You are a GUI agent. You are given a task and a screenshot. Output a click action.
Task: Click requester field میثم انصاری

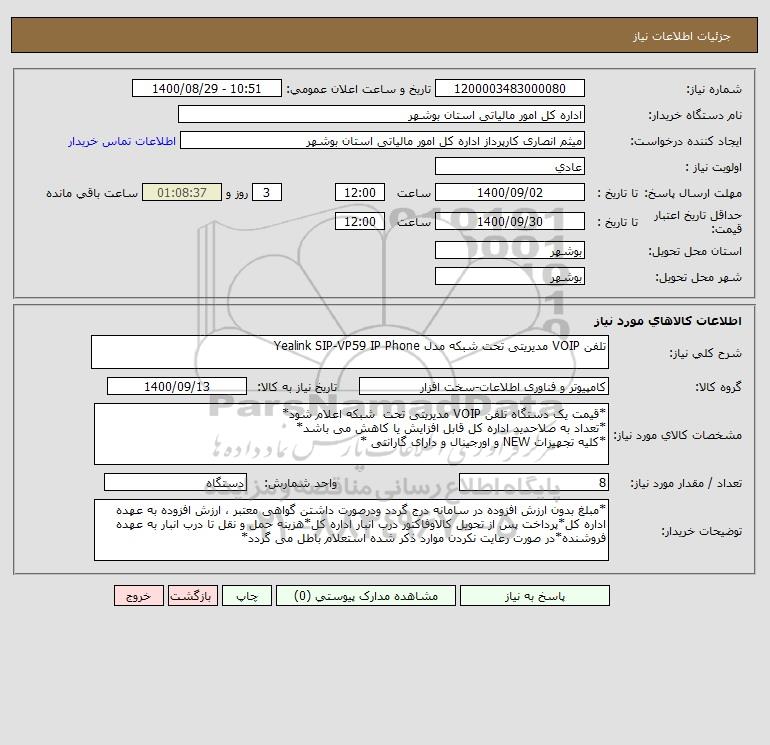[383, 140]
